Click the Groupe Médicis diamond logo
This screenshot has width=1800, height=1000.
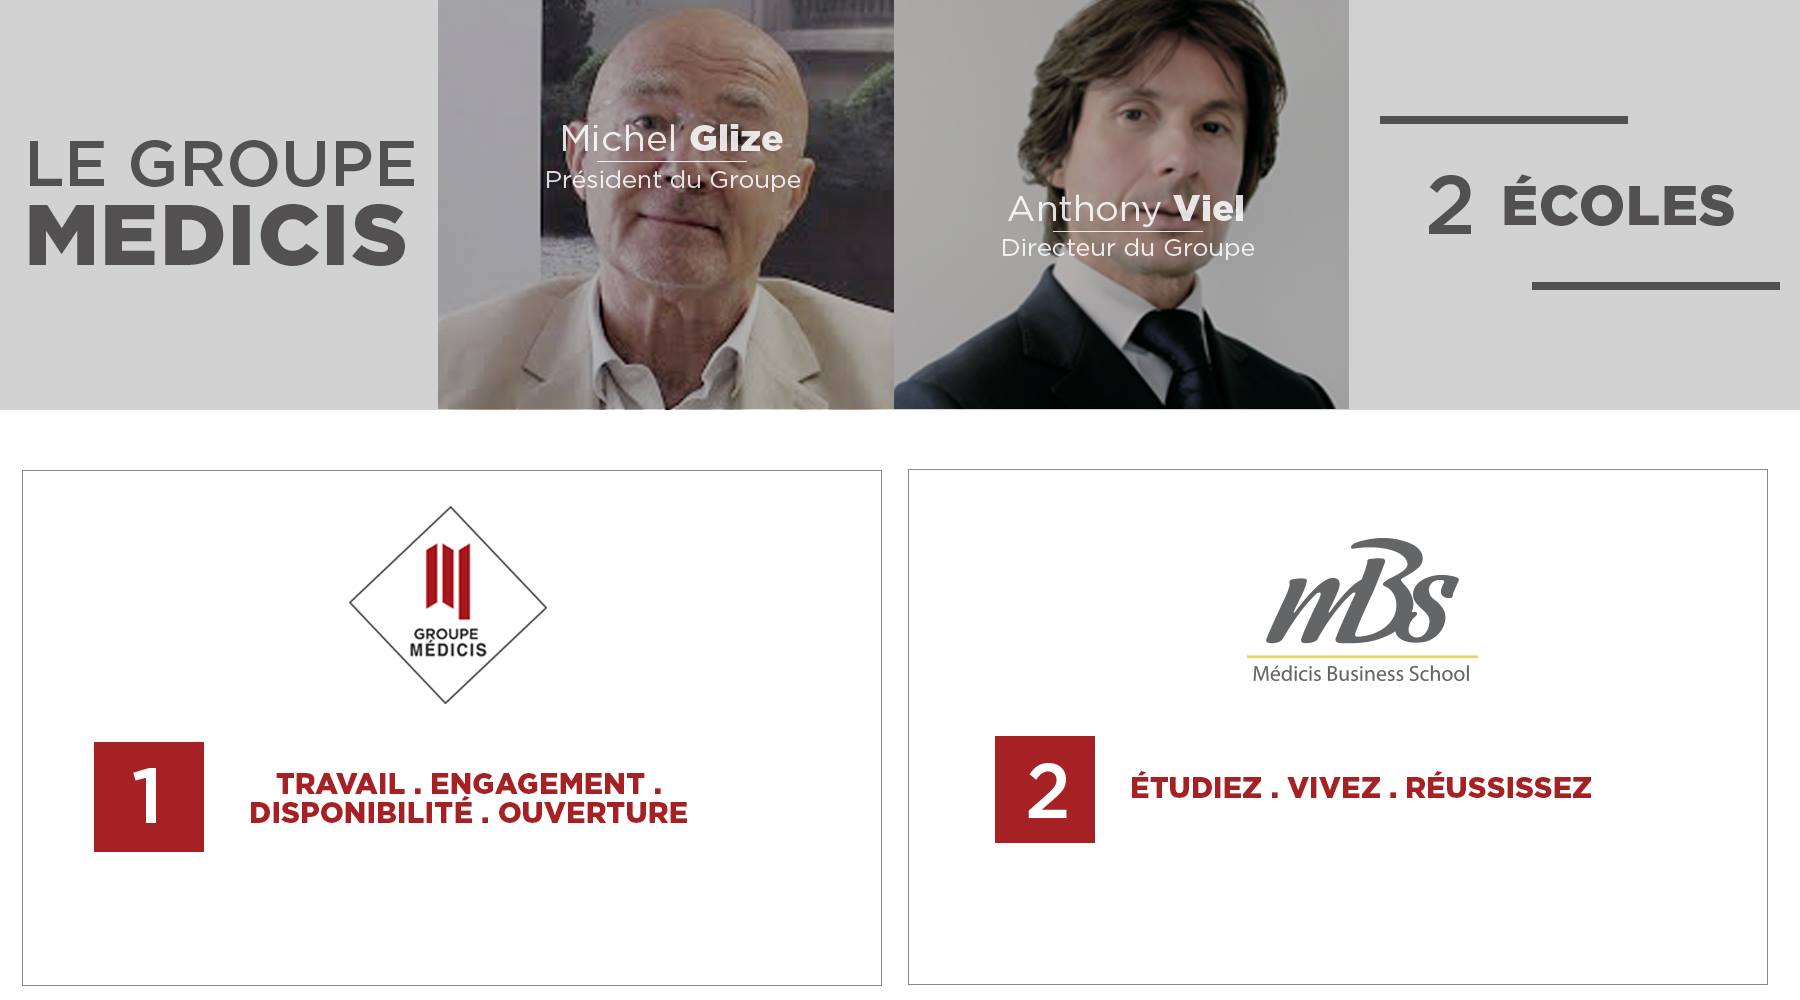(447, 605)
